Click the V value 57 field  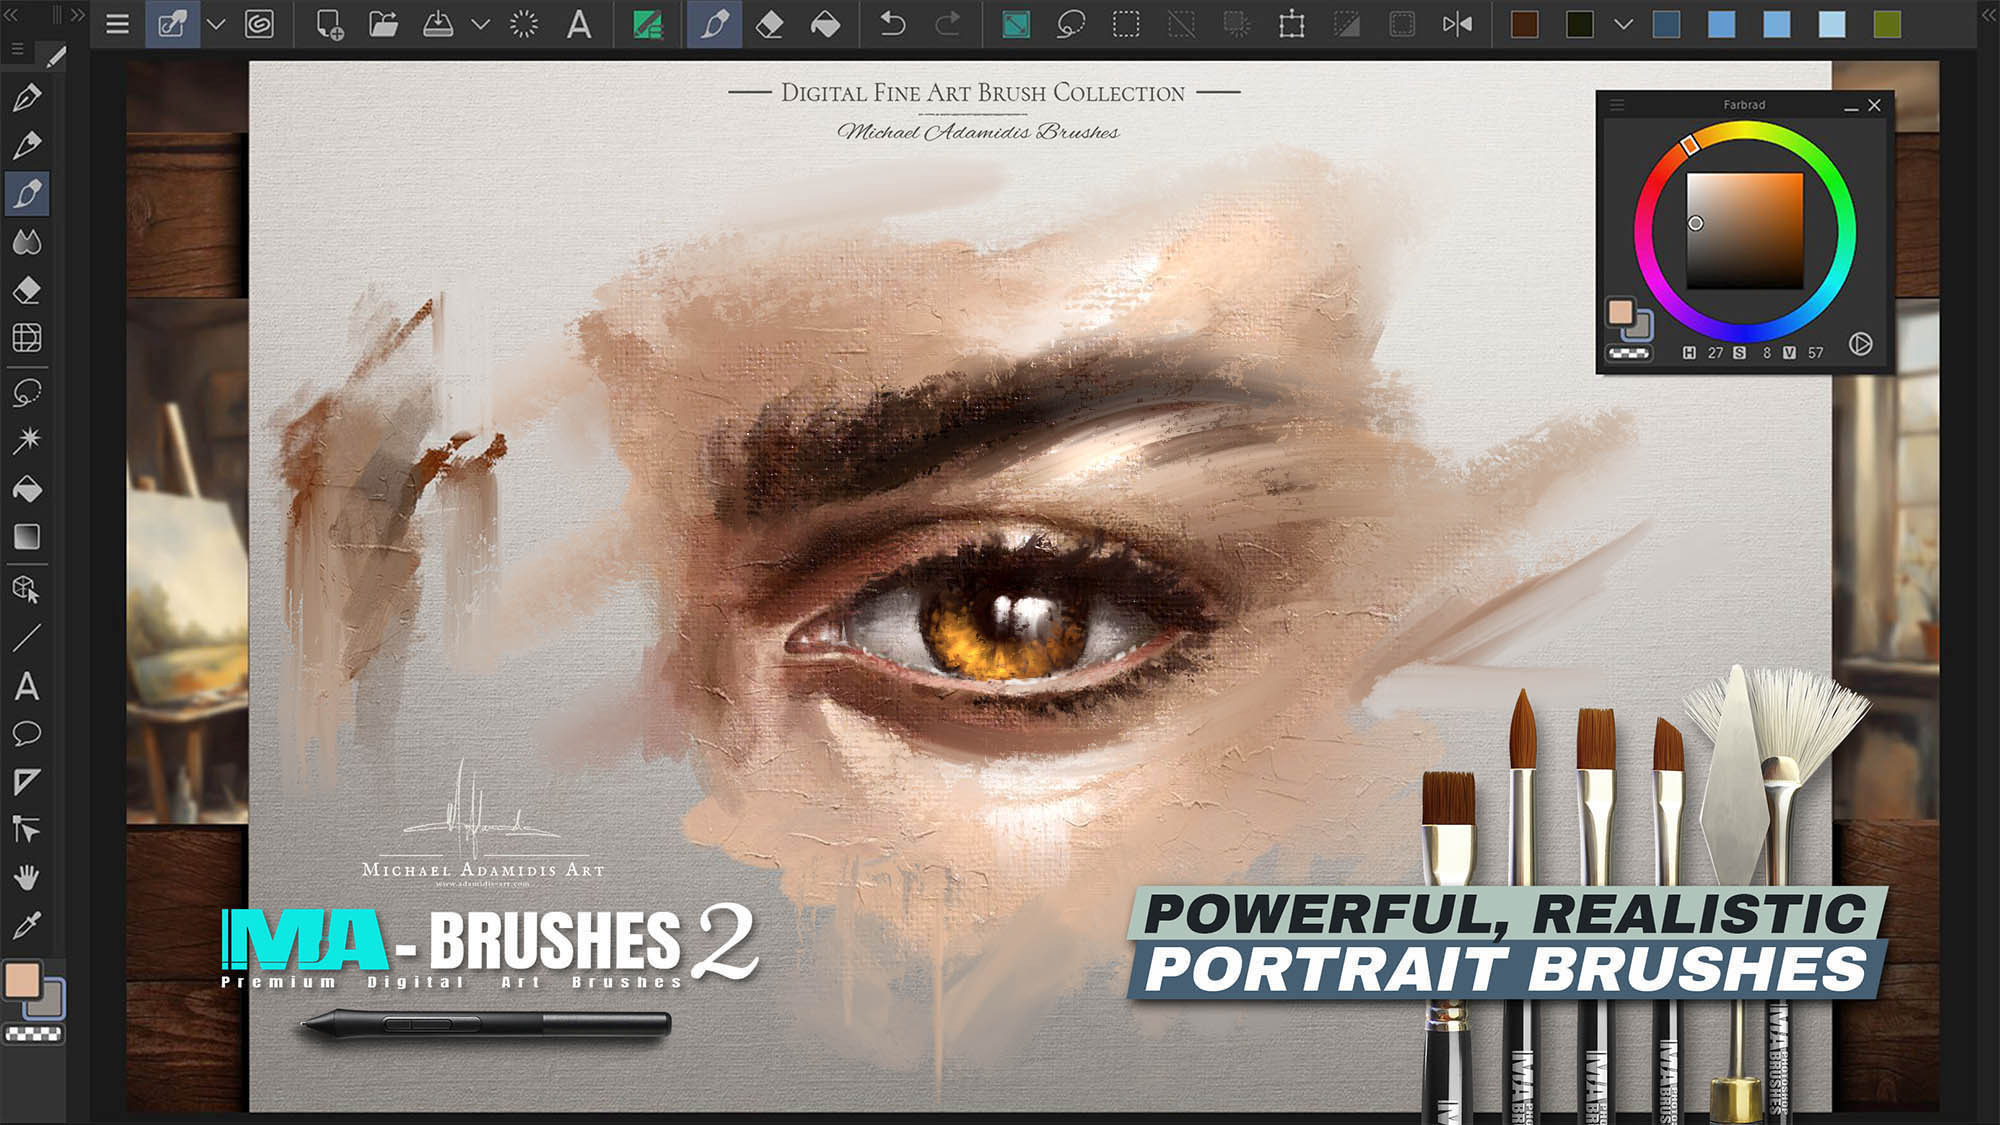1815,353
